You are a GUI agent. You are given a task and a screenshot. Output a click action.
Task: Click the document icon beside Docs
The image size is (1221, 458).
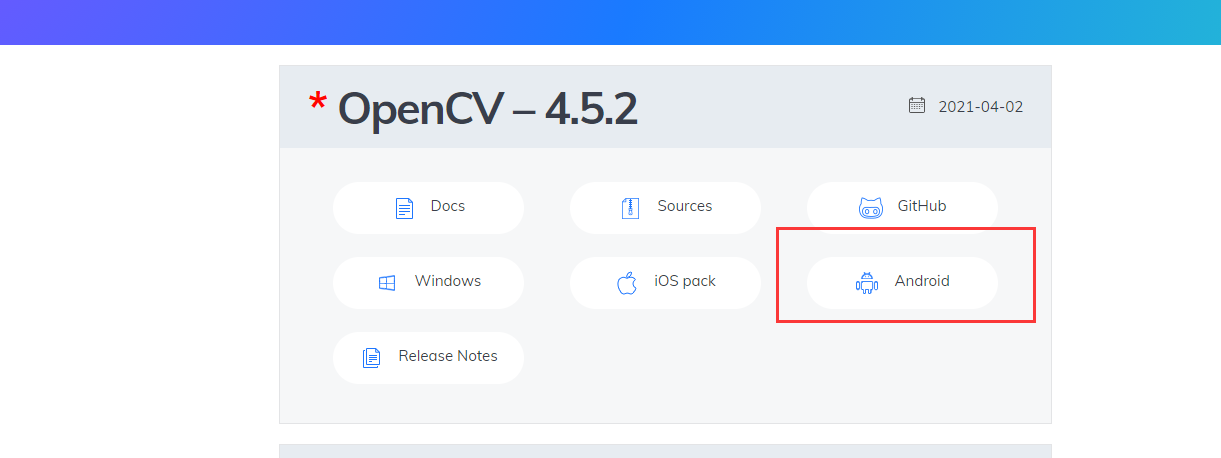point(404,208)
